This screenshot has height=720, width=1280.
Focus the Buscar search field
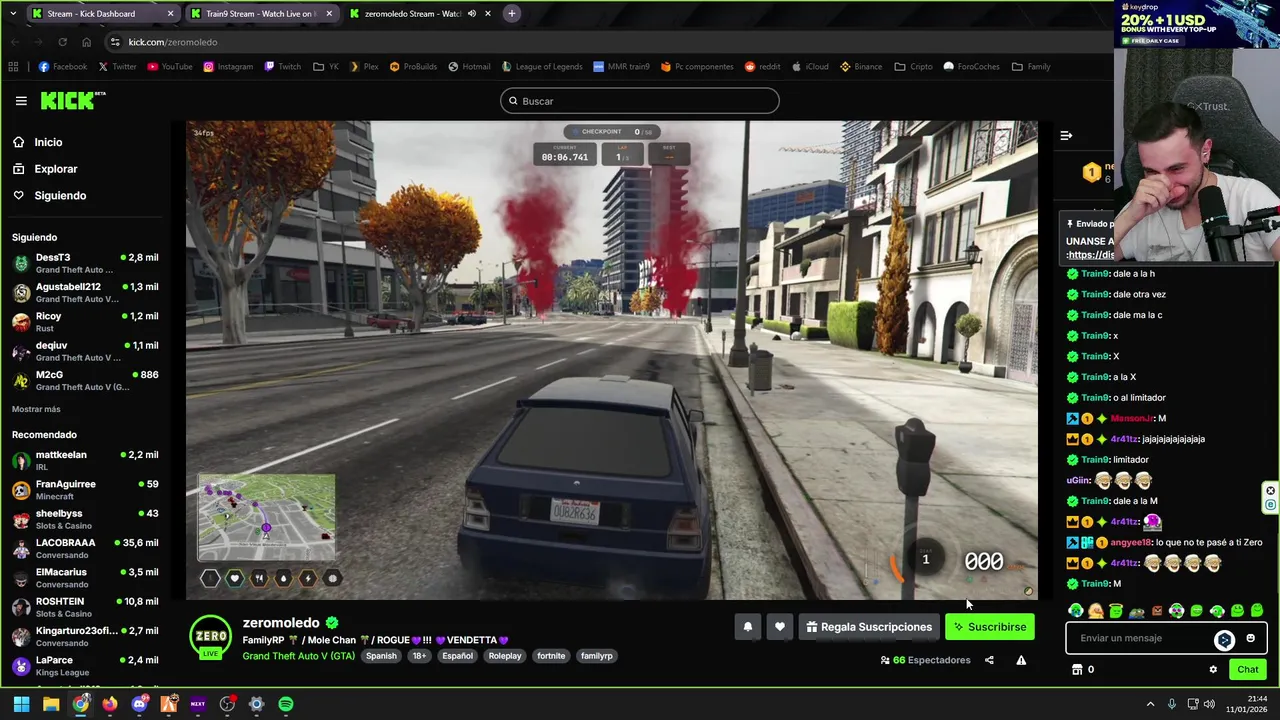[x=640, y=101]
